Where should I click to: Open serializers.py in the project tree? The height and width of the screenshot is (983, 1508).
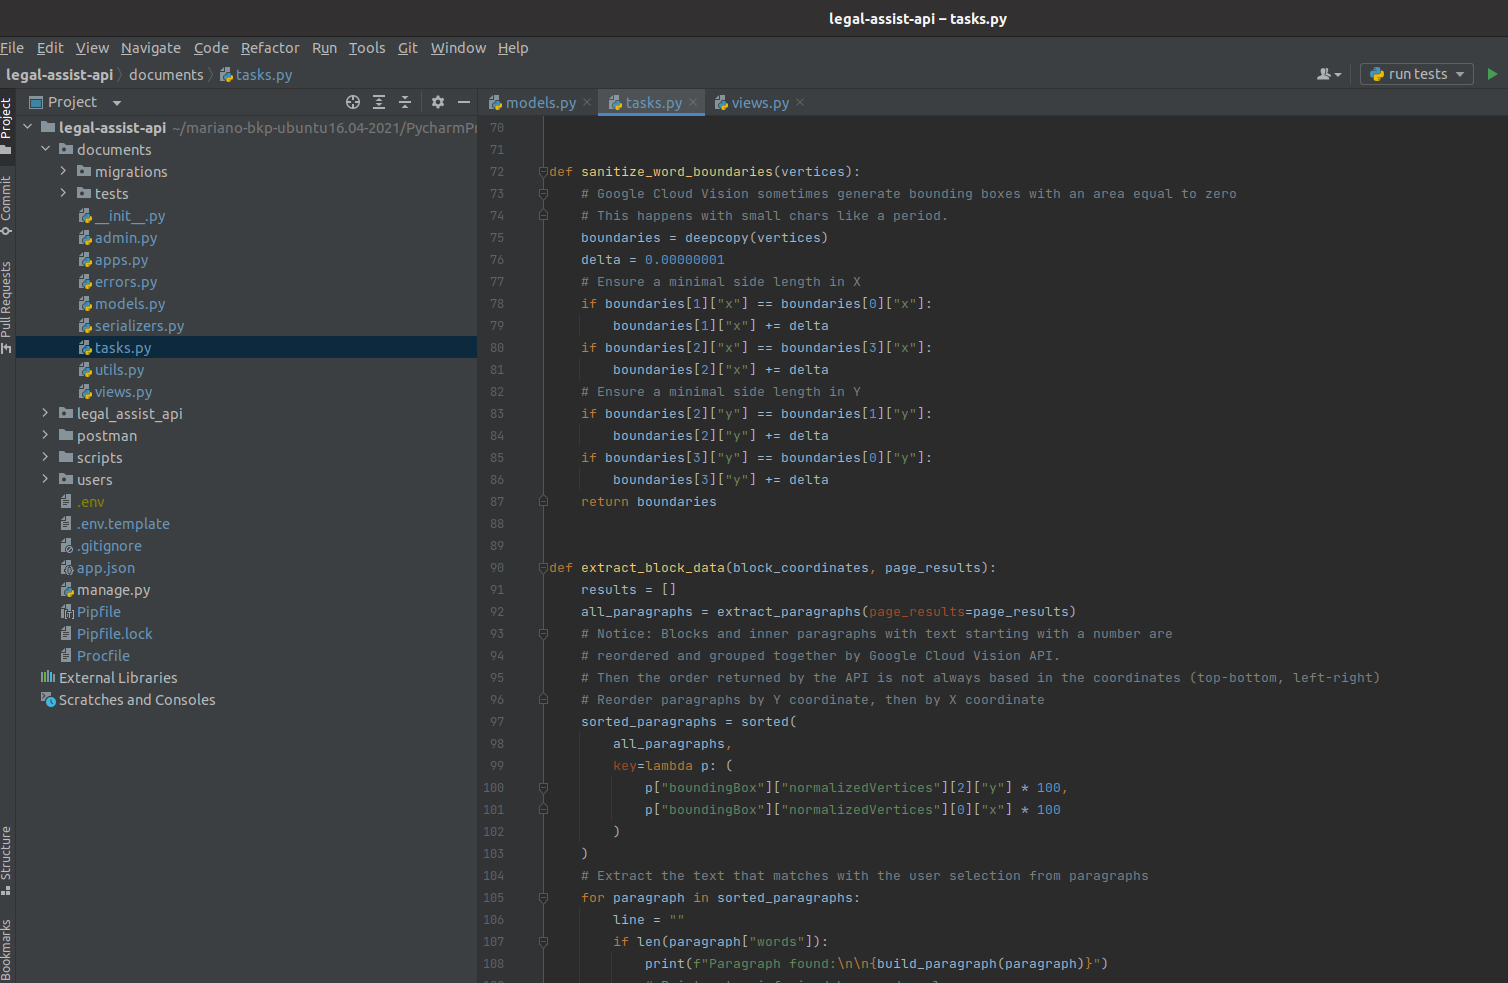(x=139, y=326)
